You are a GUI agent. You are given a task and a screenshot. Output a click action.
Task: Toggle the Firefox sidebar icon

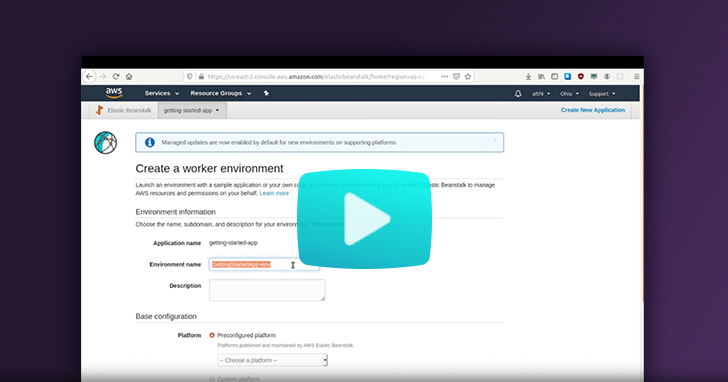pos(554,77)
